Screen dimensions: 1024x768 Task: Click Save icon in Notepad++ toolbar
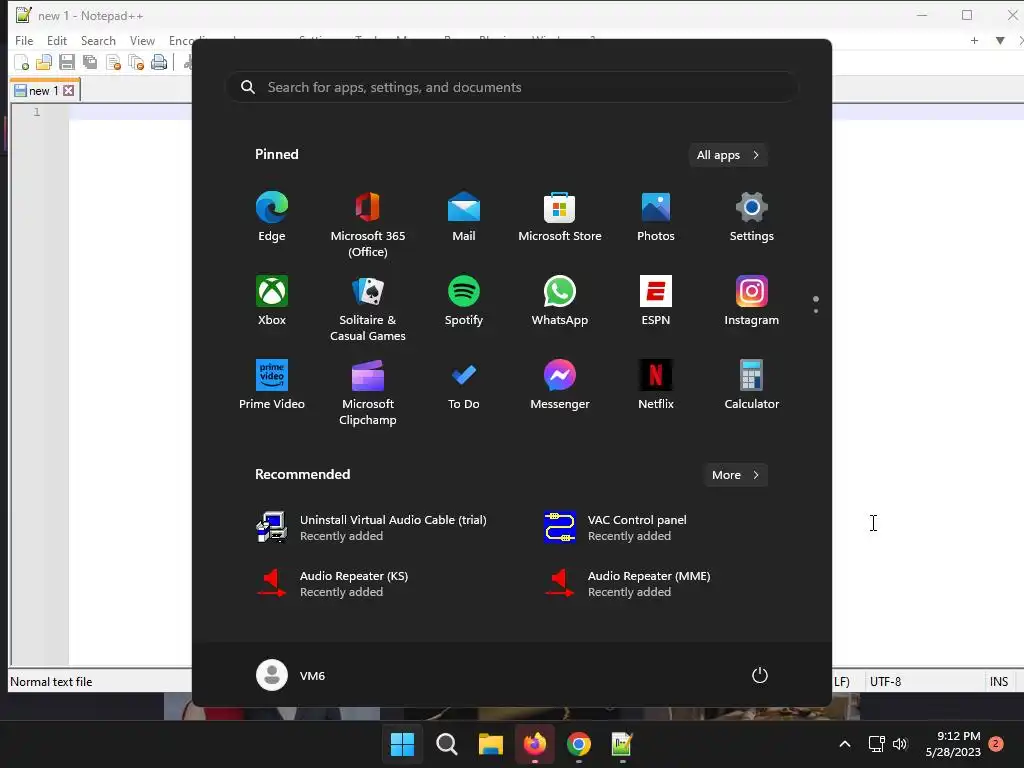[x=67, y=62]
